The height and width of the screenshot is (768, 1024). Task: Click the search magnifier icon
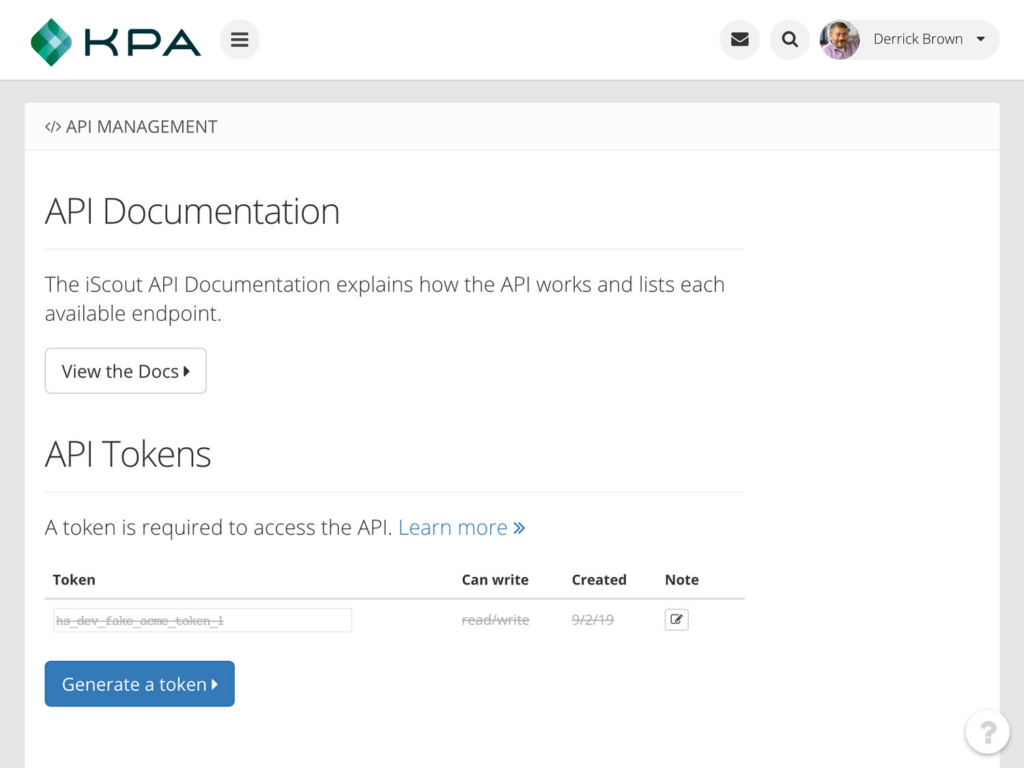789,39
